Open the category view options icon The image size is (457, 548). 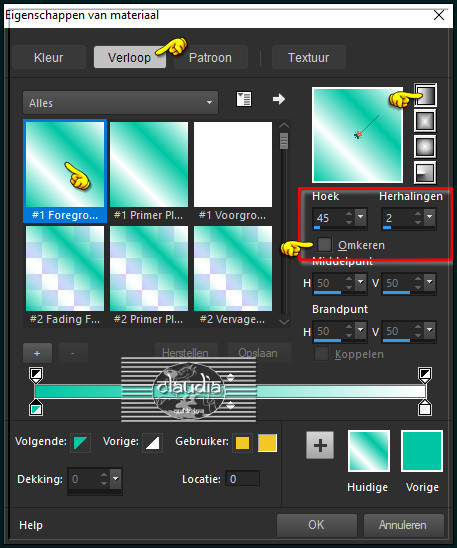pos(244,99)
